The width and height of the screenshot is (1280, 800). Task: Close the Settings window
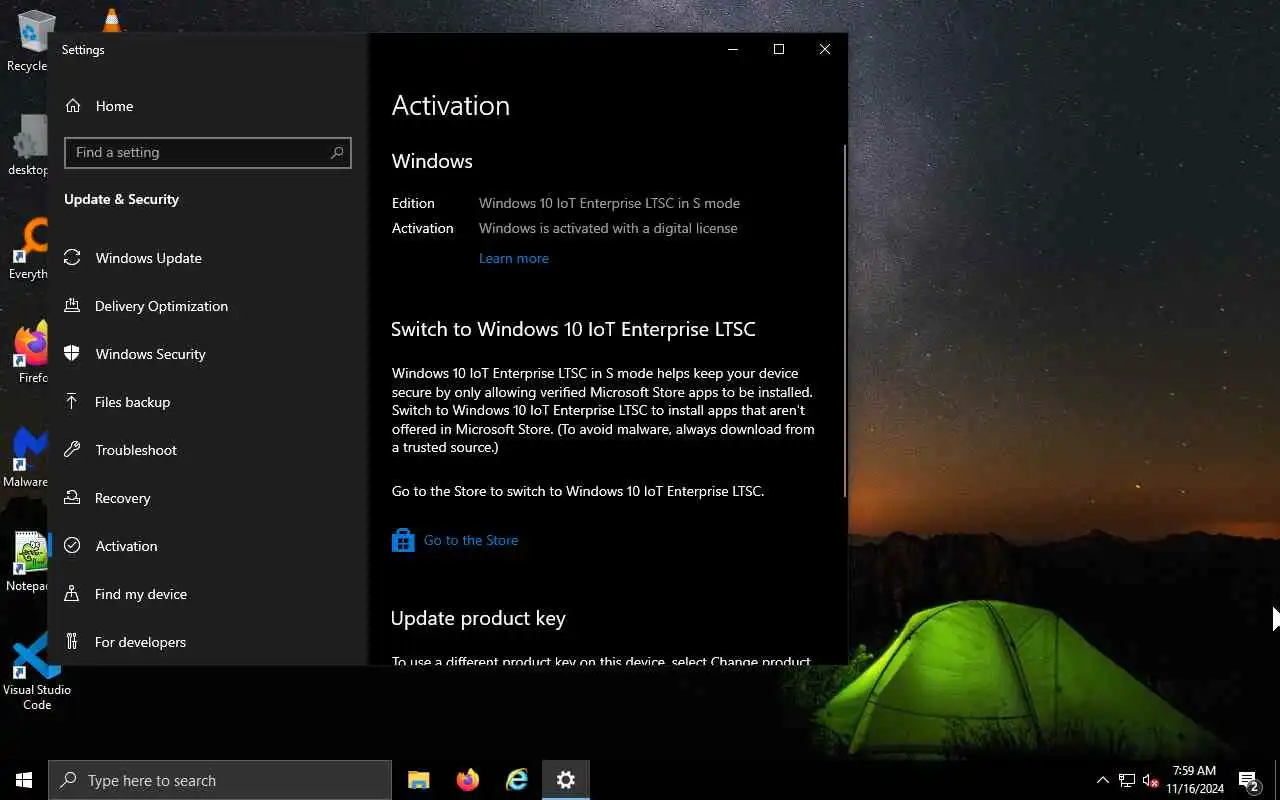click(825, 49)
